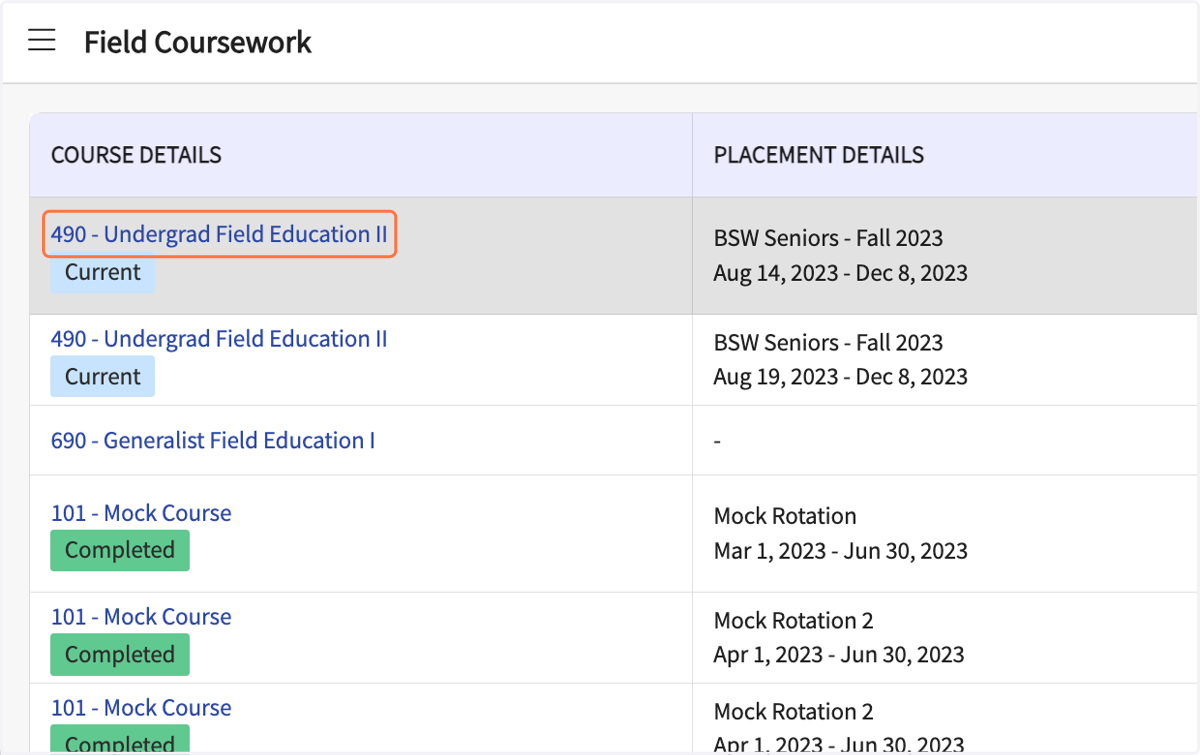Click the Field Coursework page title
Screen dimensions: 1200x755
(x=198, y=42)
